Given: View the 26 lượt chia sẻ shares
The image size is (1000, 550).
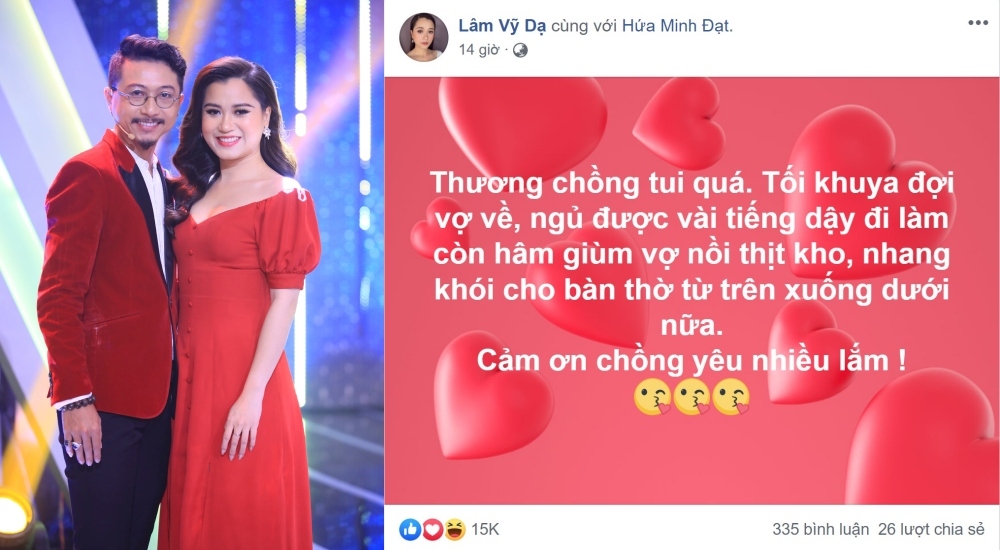Looking at the screenshot, I should point(931,529).
